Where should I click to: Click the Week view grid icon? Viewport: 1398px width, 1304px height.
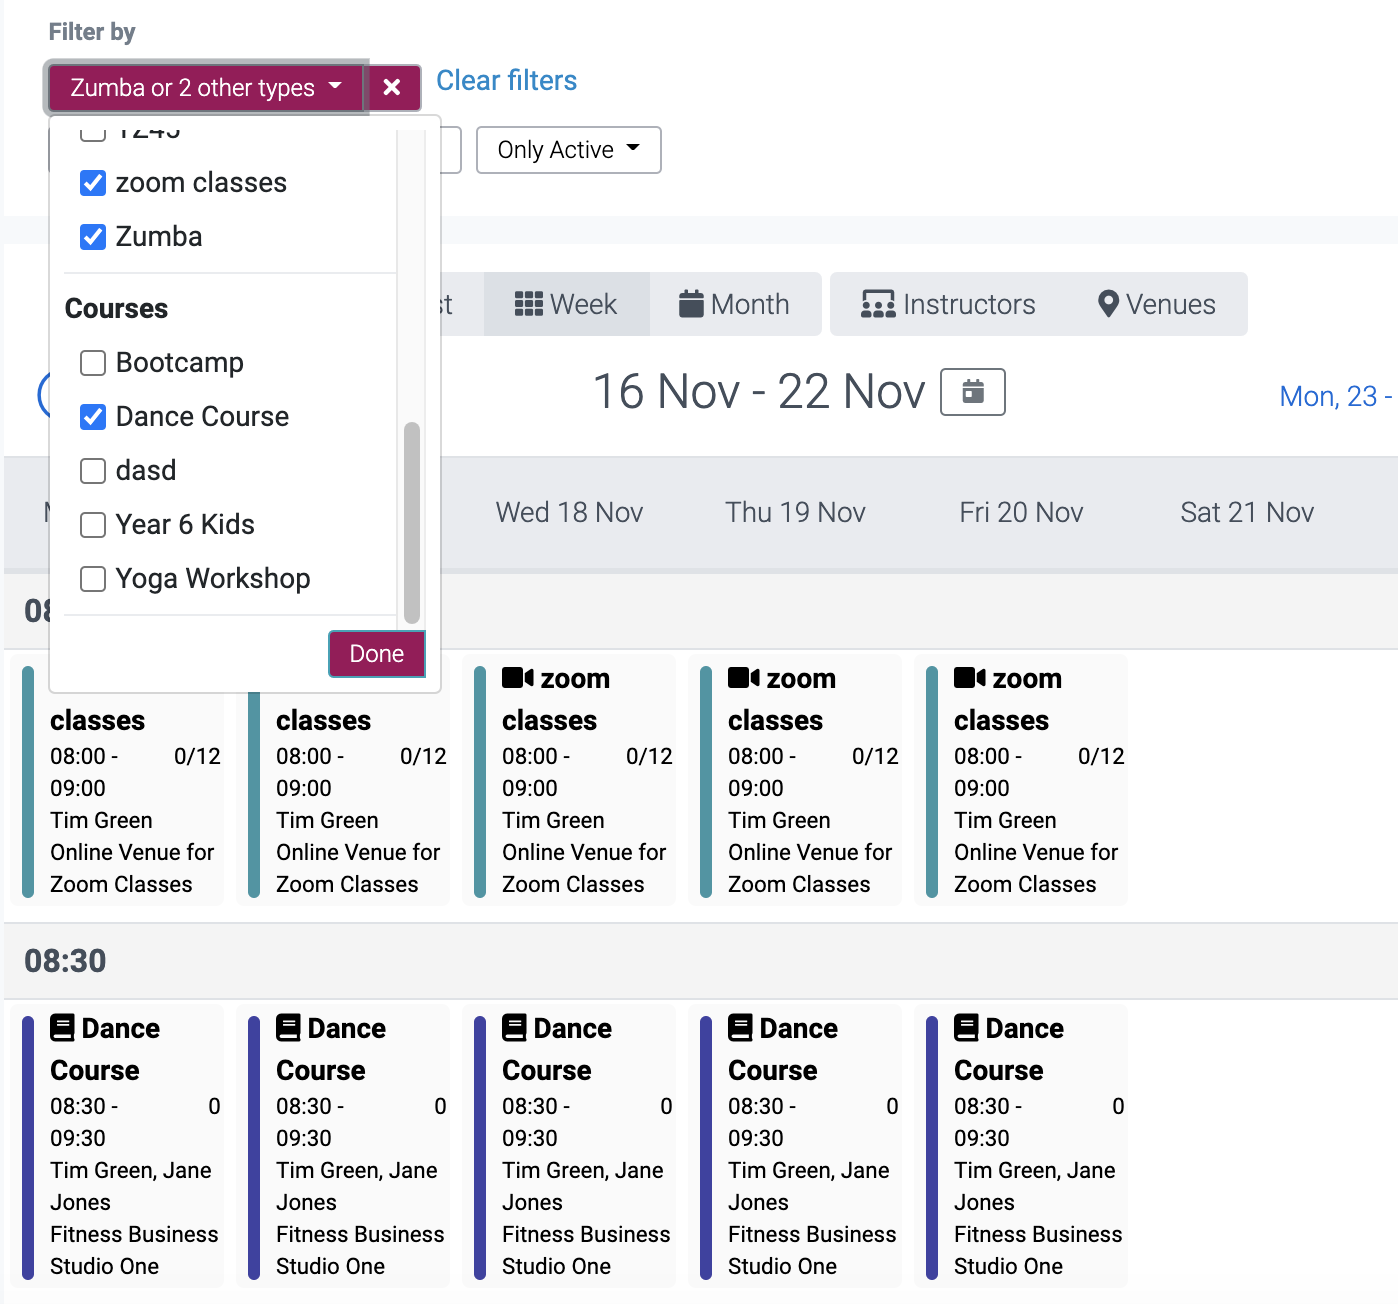click(528, 304)
